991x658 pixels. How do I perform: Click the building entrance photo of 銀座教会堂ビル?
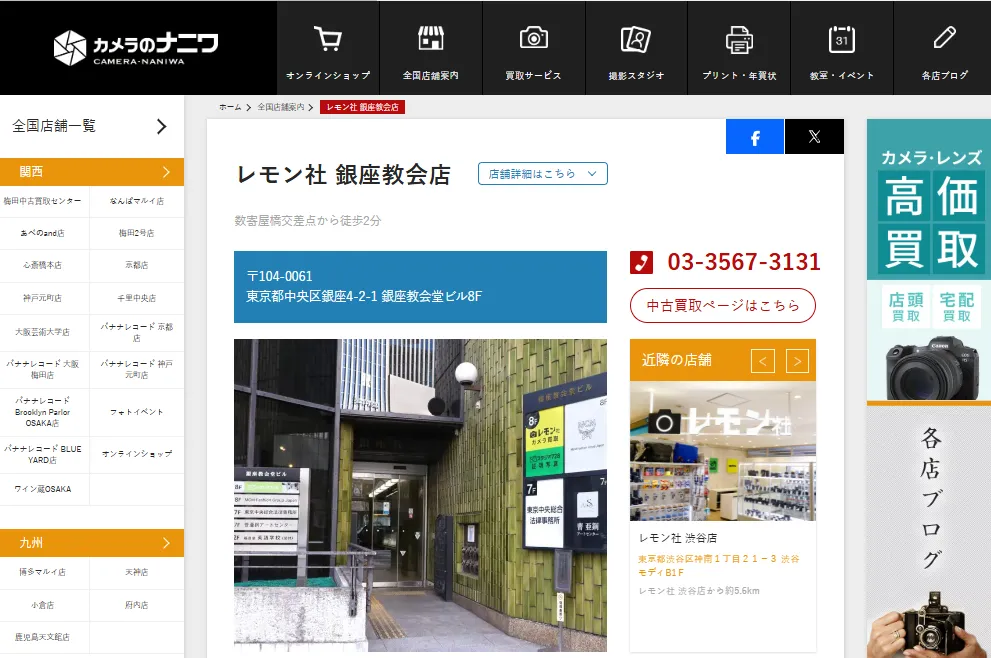[420, 496]
